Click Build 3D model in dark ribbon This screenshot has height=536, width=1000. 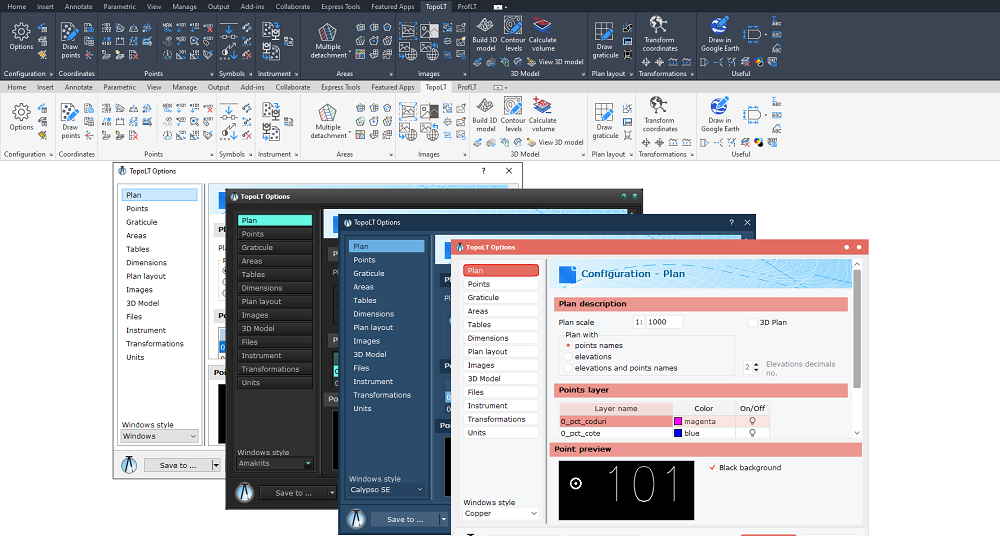485,35
